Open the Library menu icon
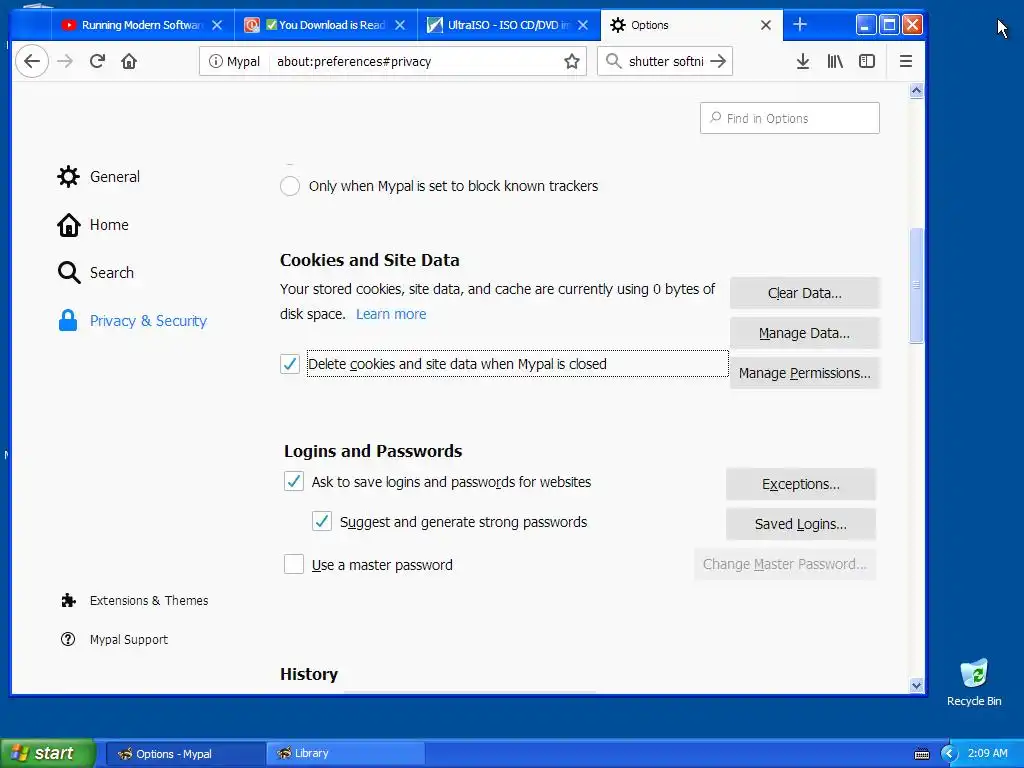 [835, 61]
